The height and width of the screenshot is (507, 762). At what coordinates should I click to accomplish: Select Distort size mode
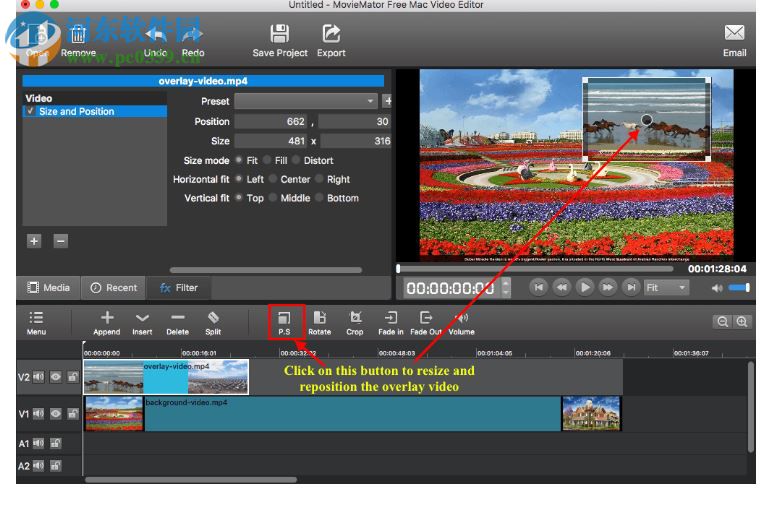(296, 160)
